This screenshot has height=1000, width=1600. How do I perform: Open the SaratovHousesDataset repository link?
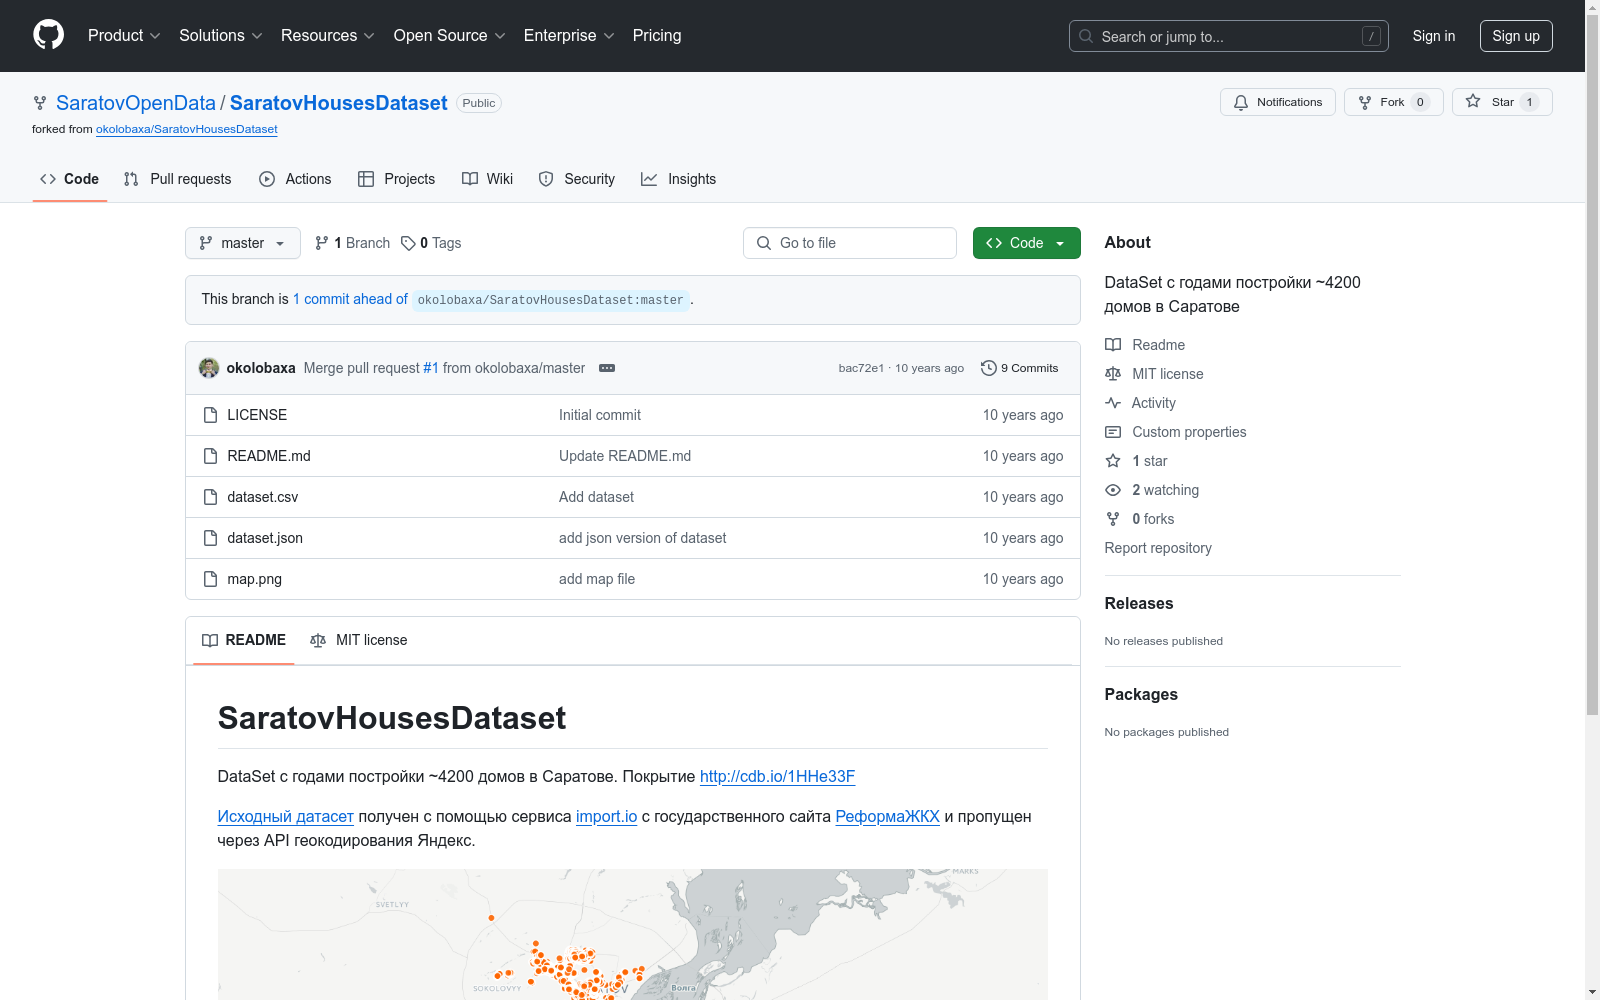click(339, 103)
